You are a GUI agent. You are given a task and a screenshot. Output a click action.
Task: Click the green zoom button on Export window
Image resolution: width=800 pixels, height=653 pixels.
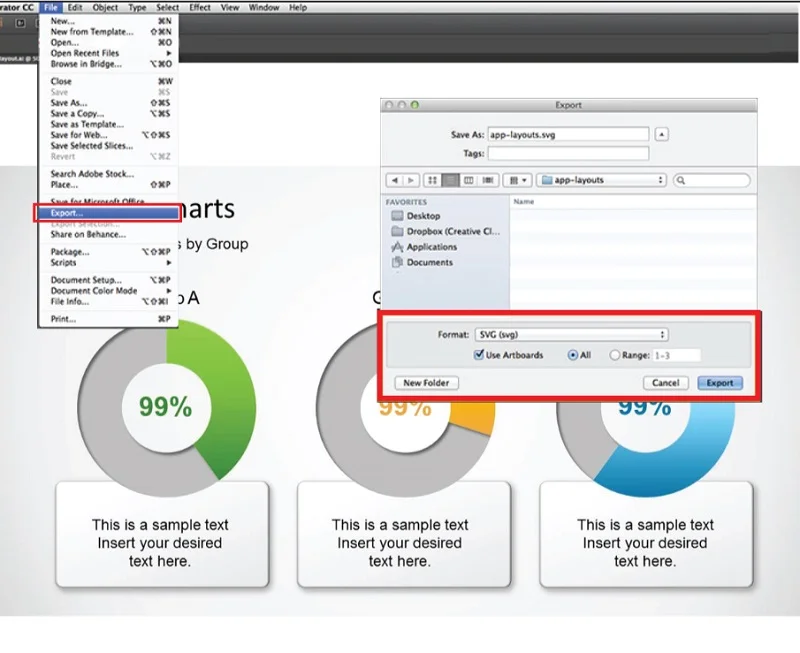pyautogui.click(x=415, y=105)
